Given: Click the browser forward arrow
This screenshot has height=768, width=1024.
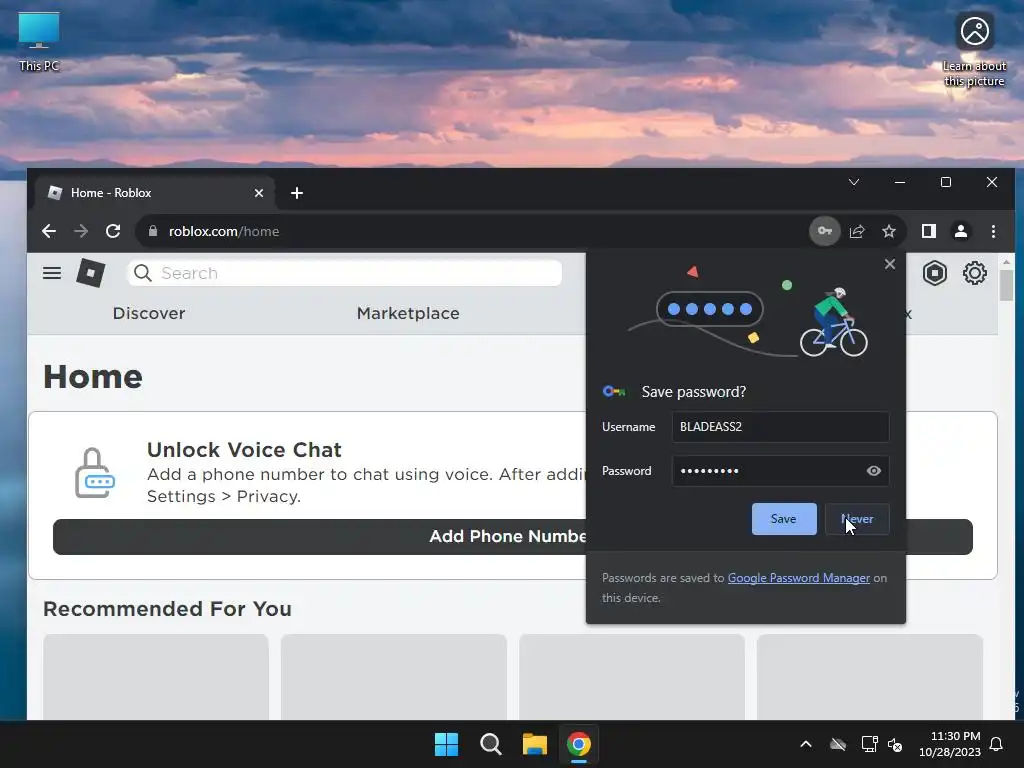Looking at the screenshot, I should [81, 231].
